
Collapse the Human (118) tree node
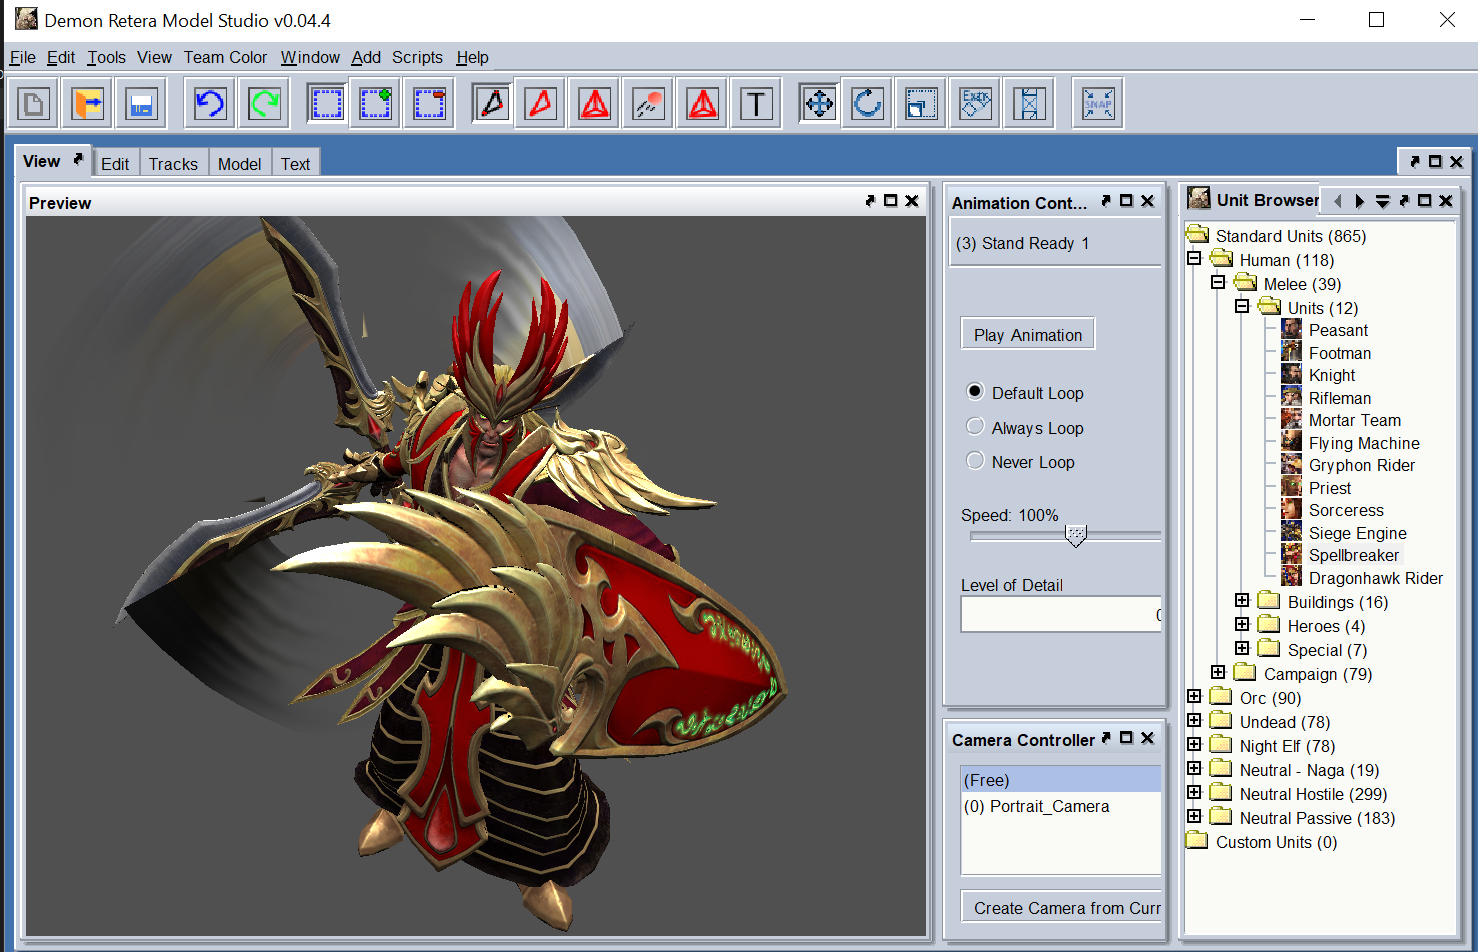pyautogui.click(x=1194, y=258)
